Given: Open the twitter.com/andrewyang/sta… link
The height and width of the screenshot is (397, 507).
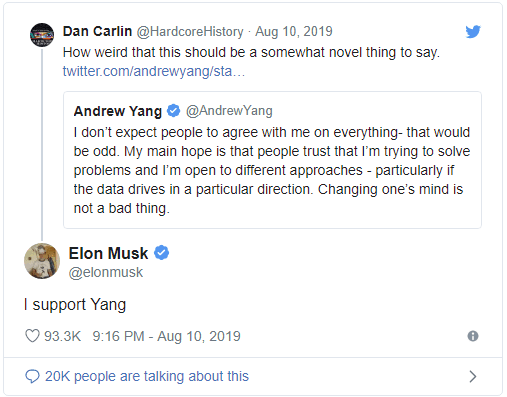Looking at the screenshot, I should click(x=154, y=71).
